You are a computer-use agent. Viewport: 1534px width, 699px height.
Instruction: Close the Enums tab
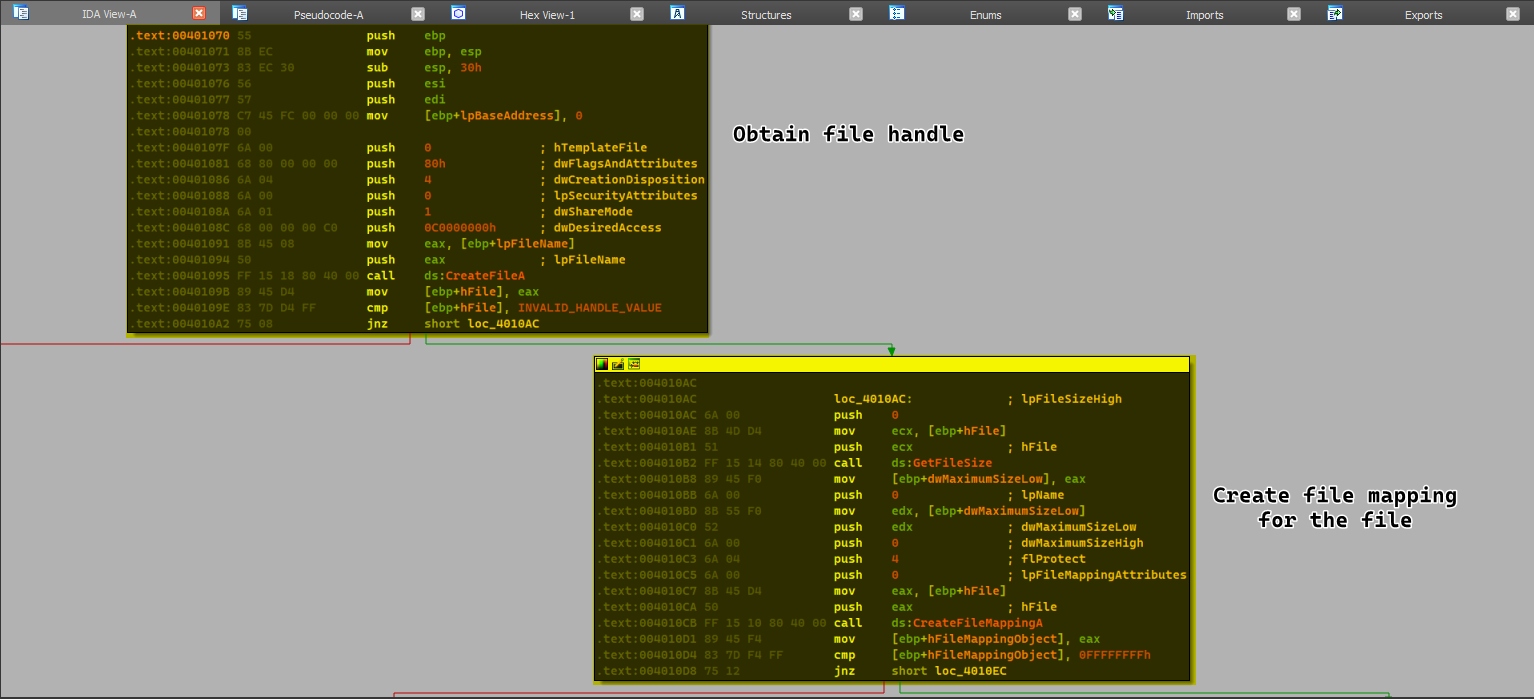1075,14
